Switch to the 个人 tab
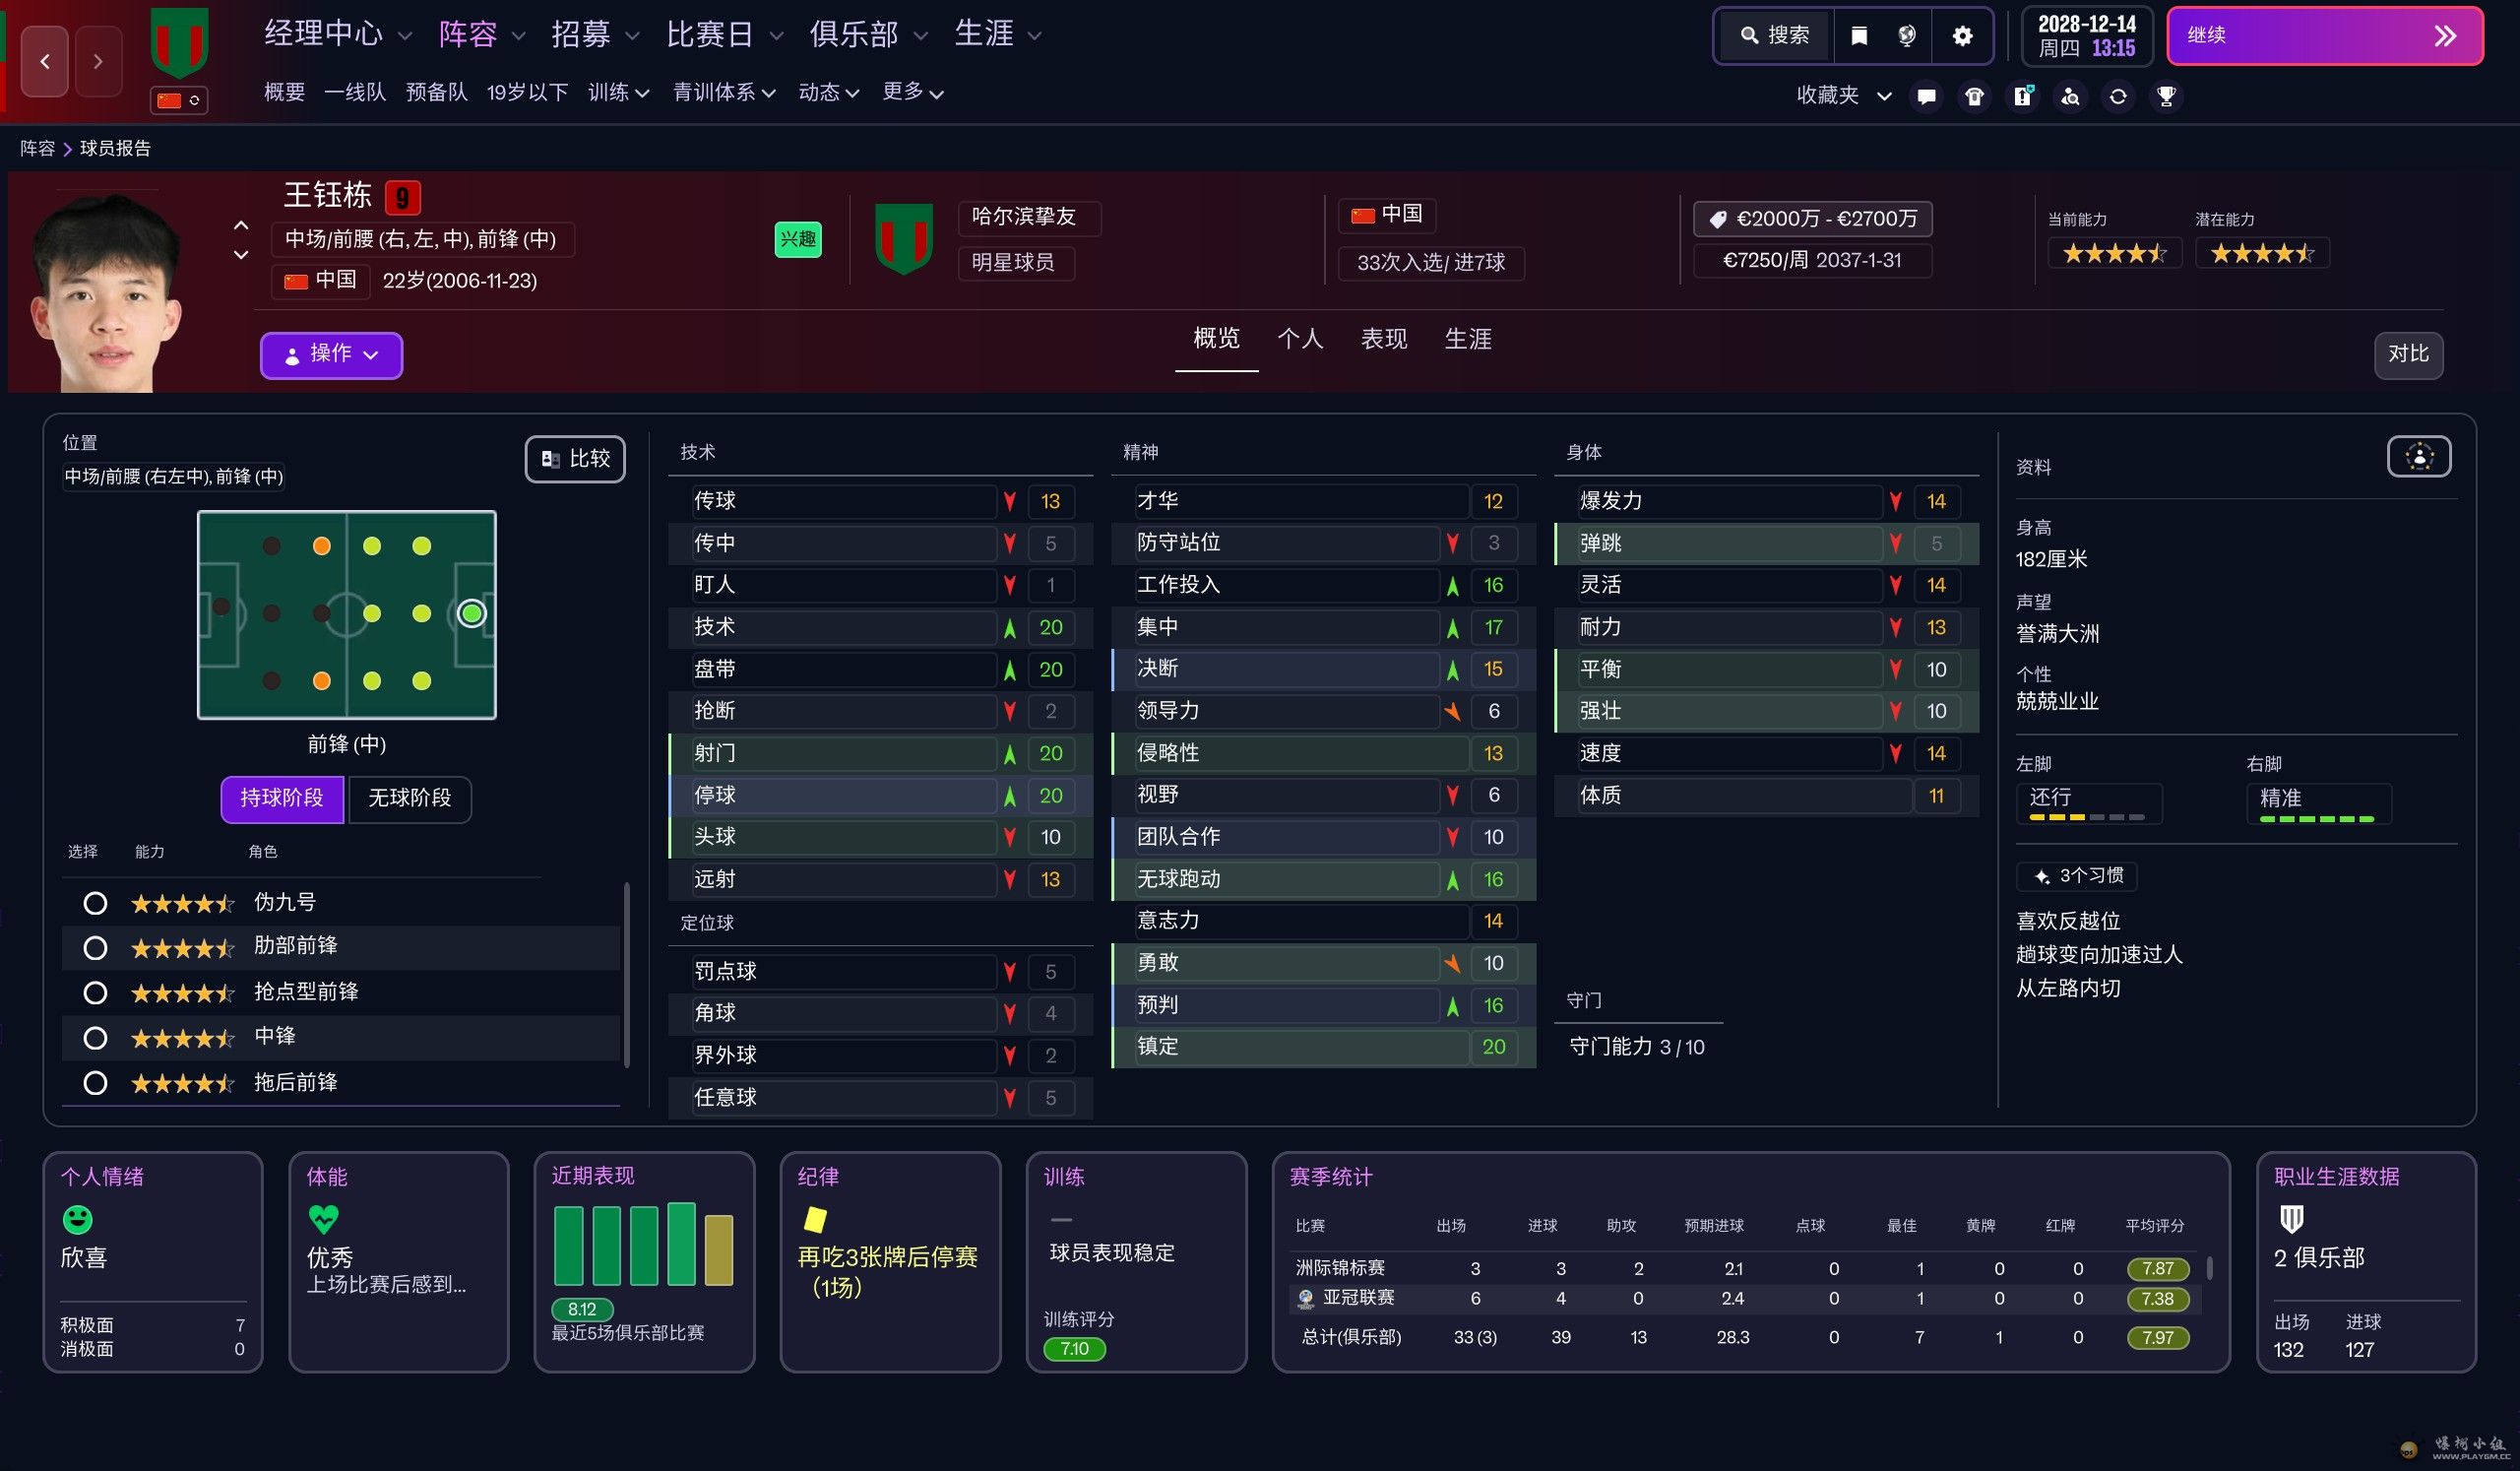This screenshot has width=2520, height=1471. click(1300, 339)
